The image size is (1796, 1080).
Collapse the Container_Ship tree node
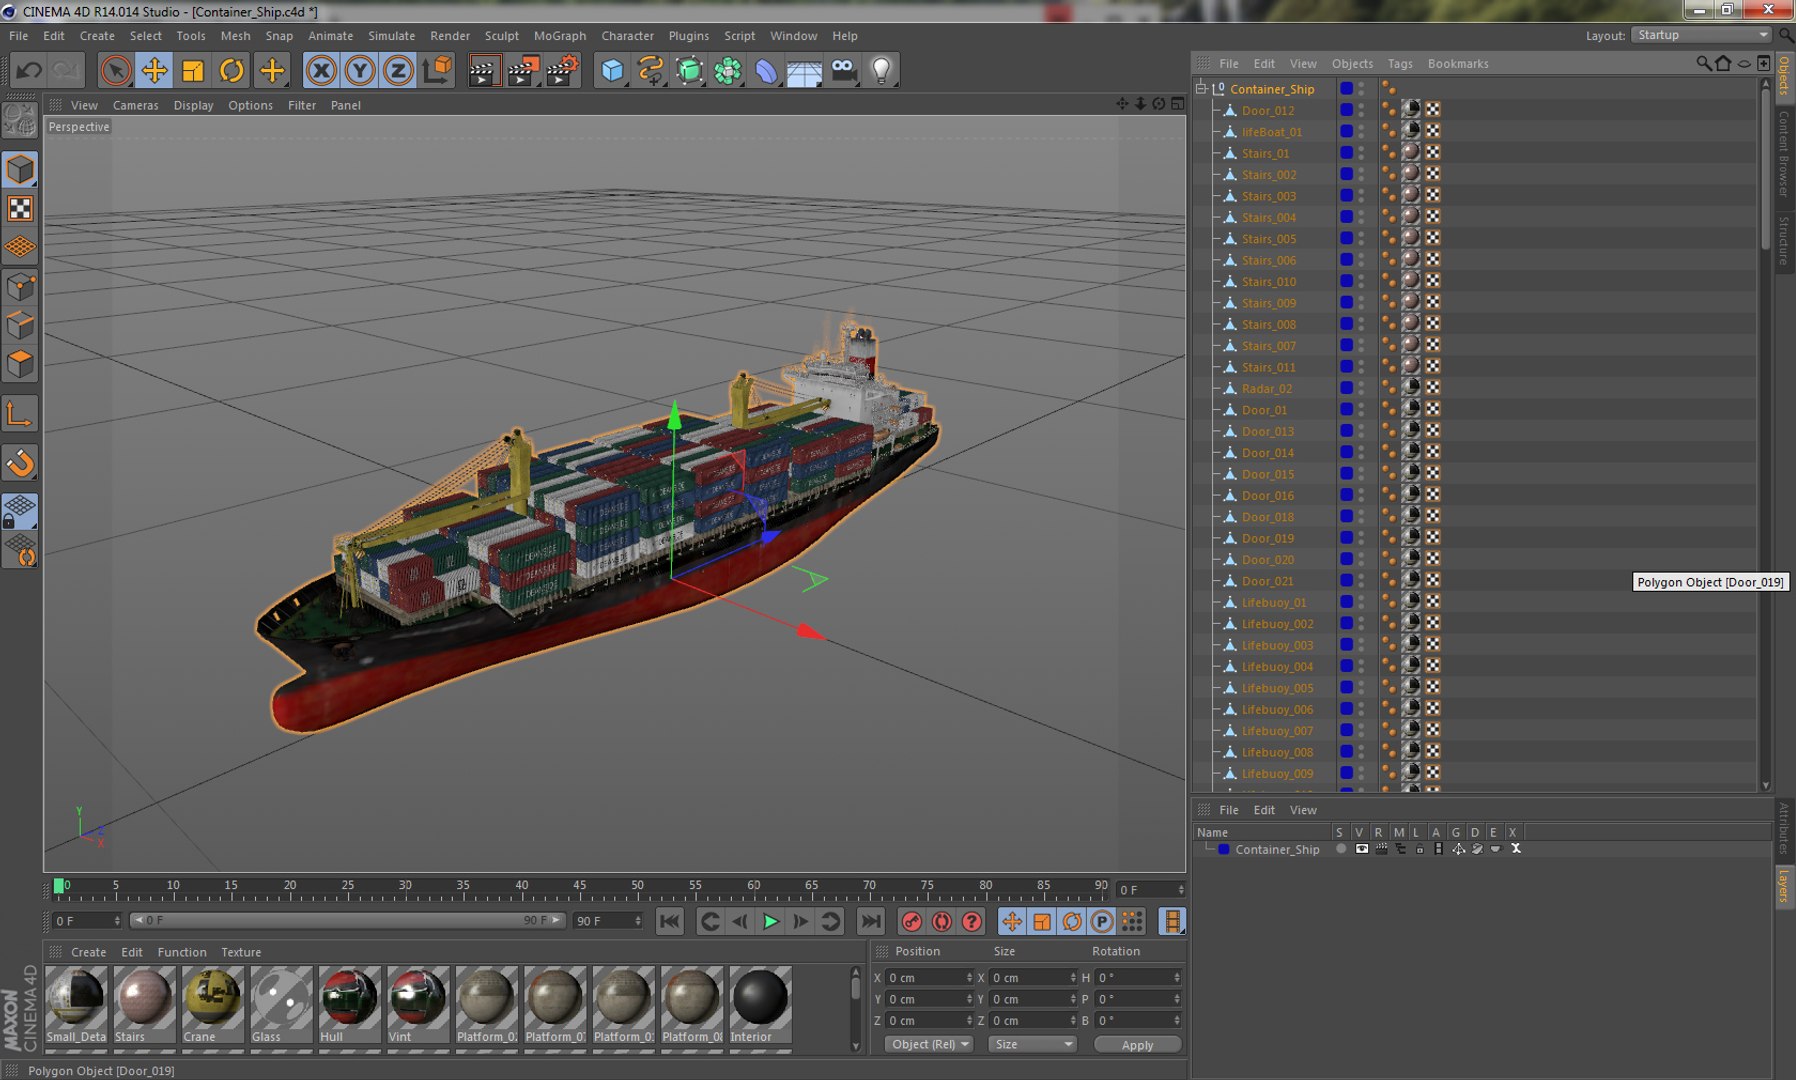(1202, 88)
